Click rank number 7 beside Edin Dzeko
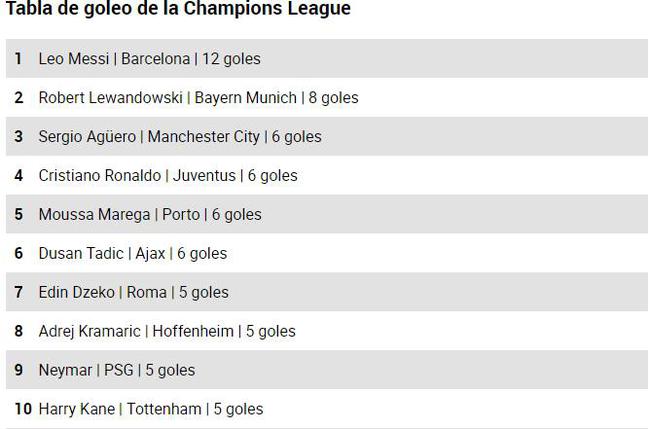The width and height of the screenshot is (650, 429). [18, 292]
